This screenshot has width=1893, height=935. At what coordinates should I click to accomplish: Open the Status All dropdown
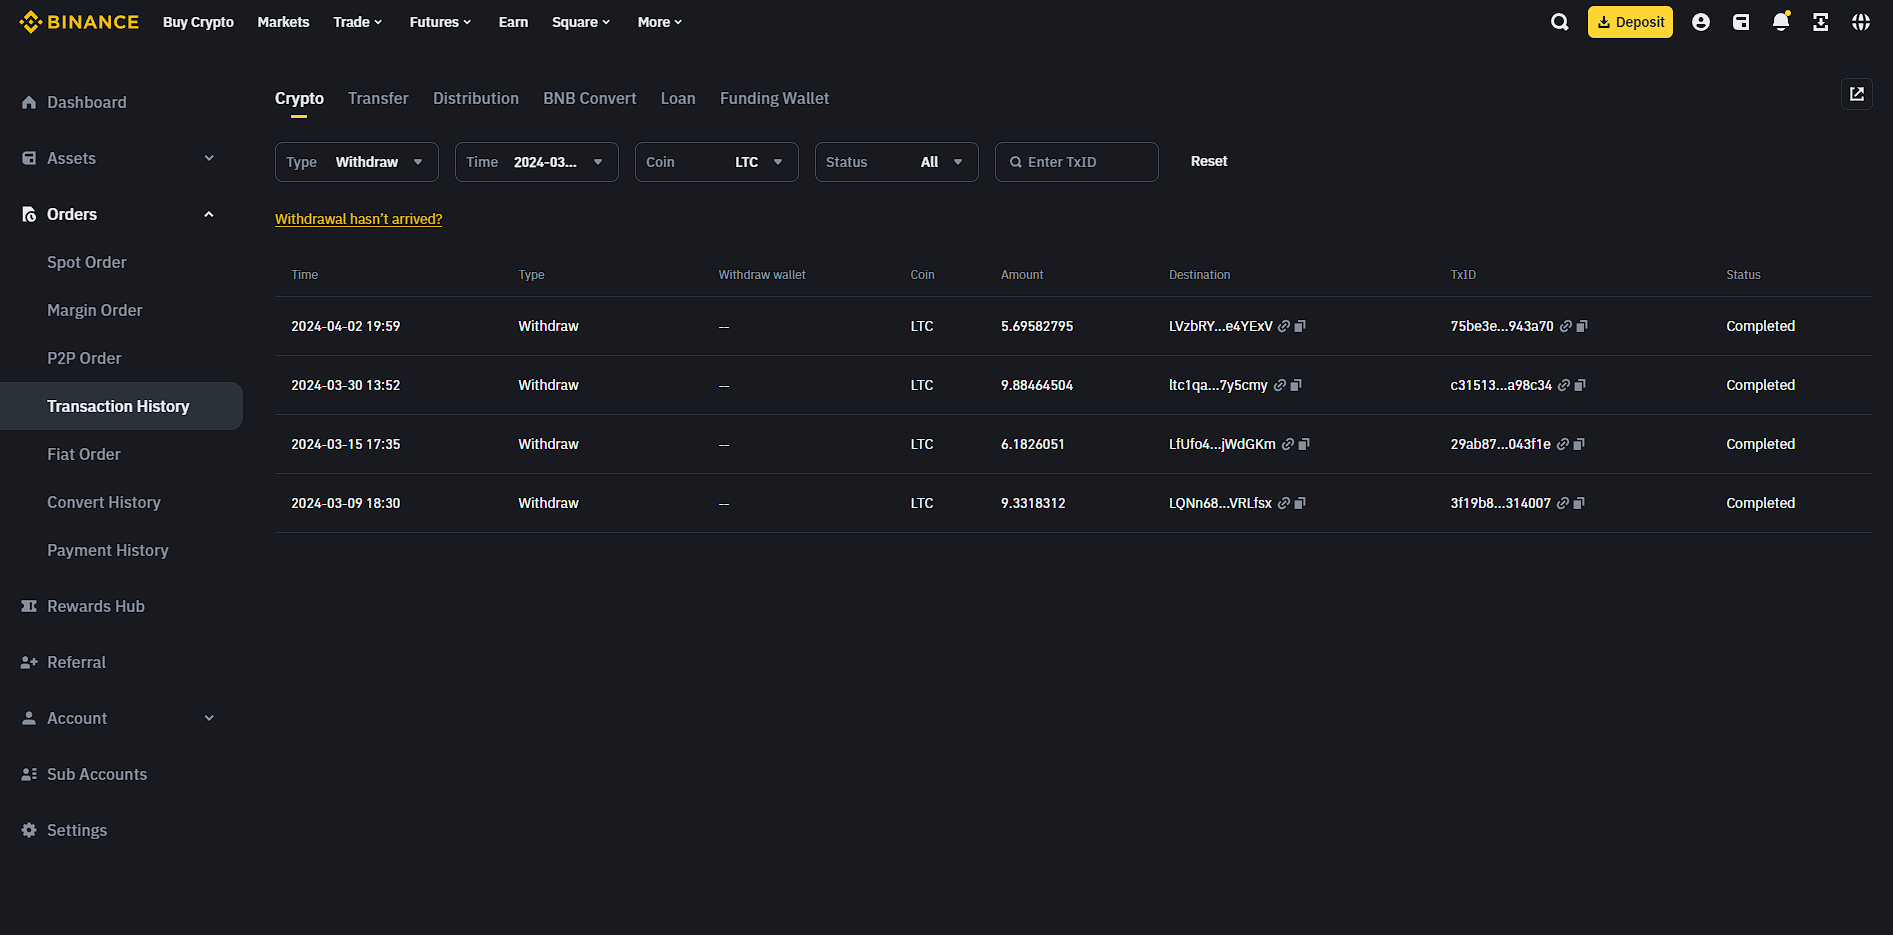click(897, 162)
